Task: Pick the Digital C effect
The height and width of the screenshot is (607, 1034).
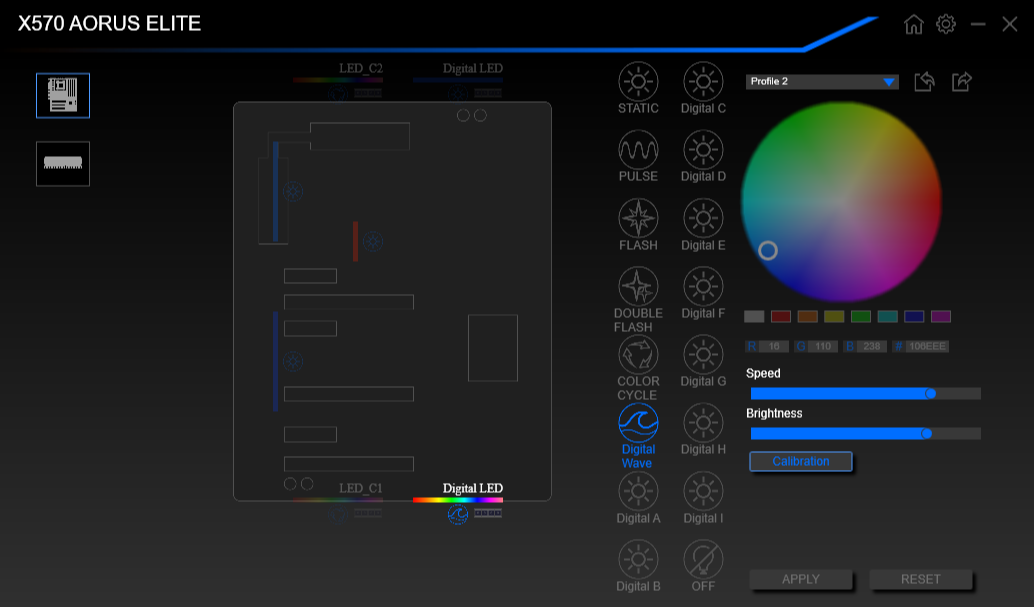Action: pos(703,88)
